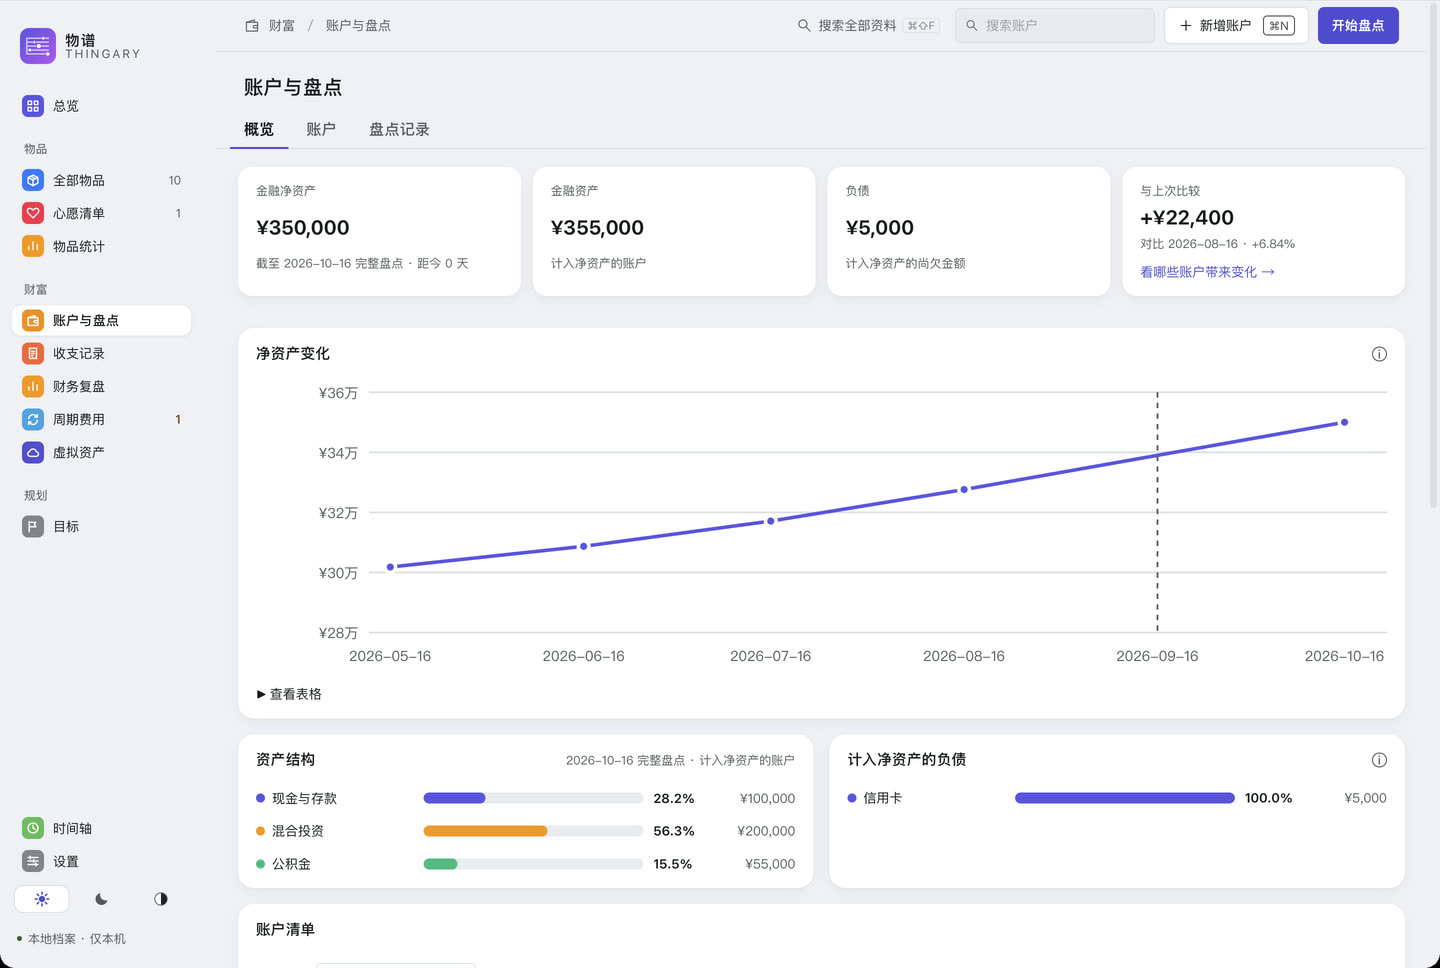Click the 2026-08-16 data point on chart
Screen dimensions: 1440x968
coord(964,490)
